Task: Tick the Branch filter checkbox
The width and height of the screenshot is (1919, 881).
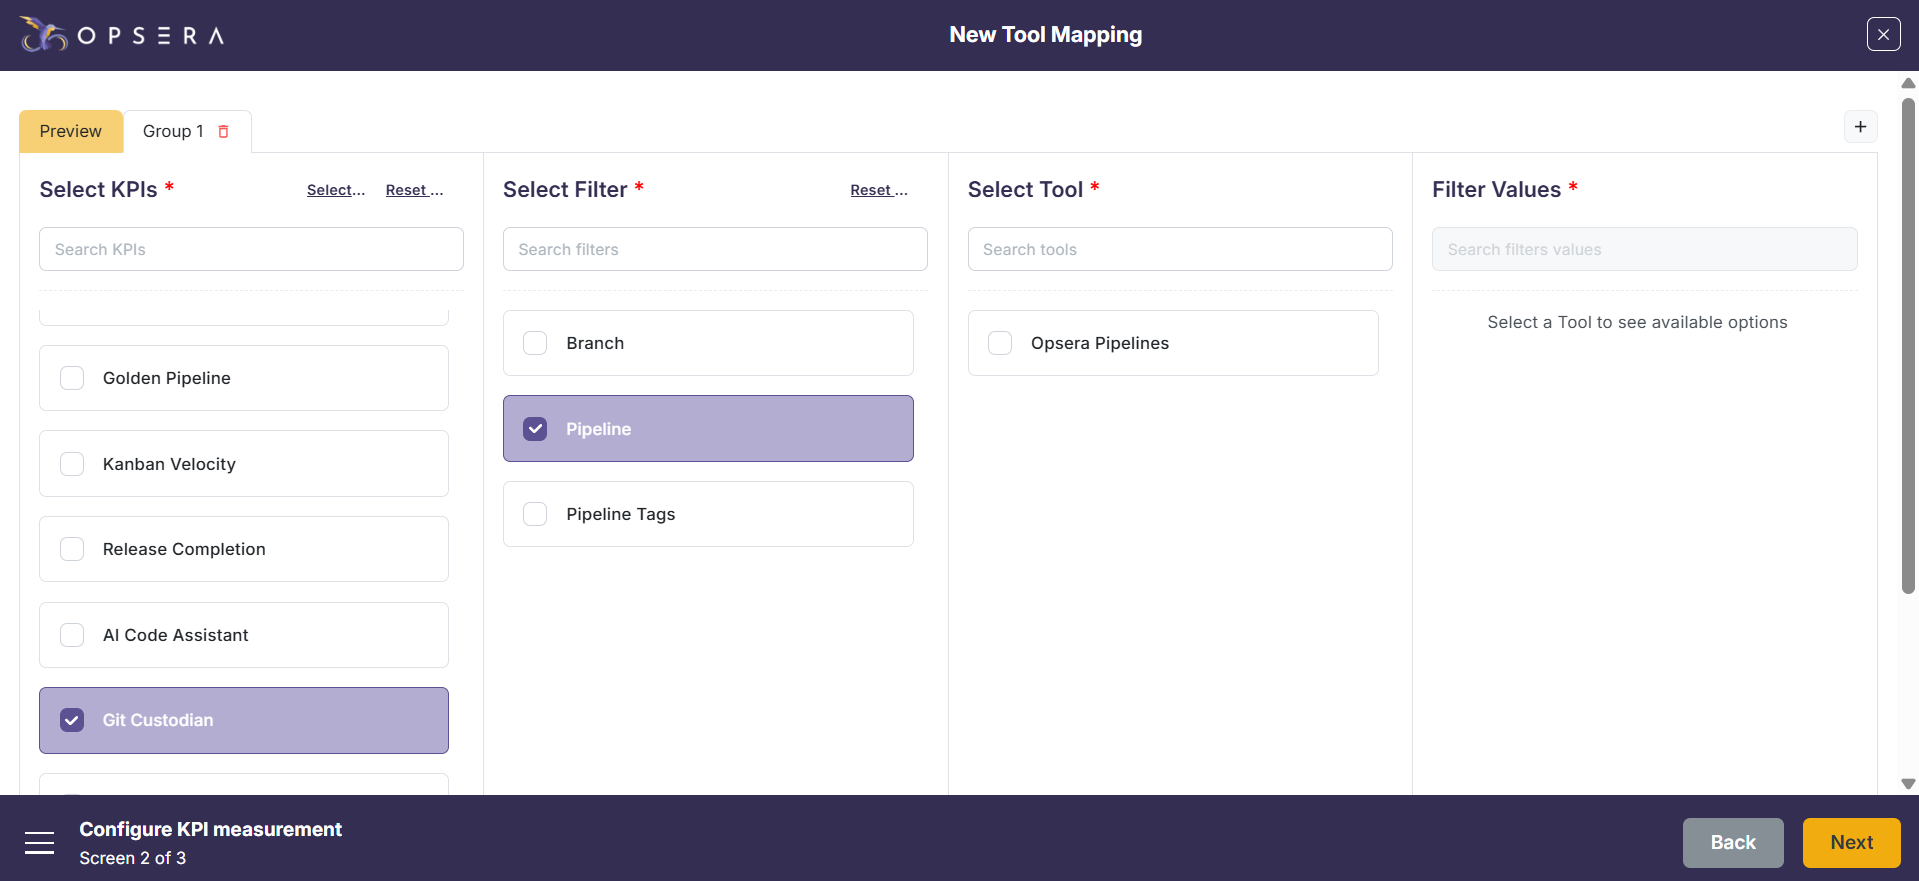Action: click(x=536, y=343)
